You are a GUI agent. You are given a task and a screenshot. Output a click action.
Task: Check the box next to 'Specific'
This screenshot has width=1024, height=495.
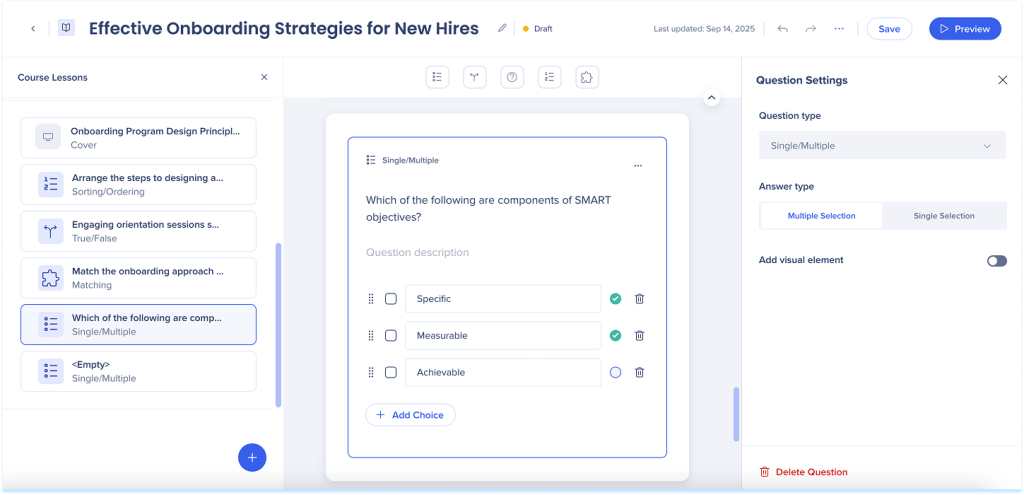(x=391, y=299)
